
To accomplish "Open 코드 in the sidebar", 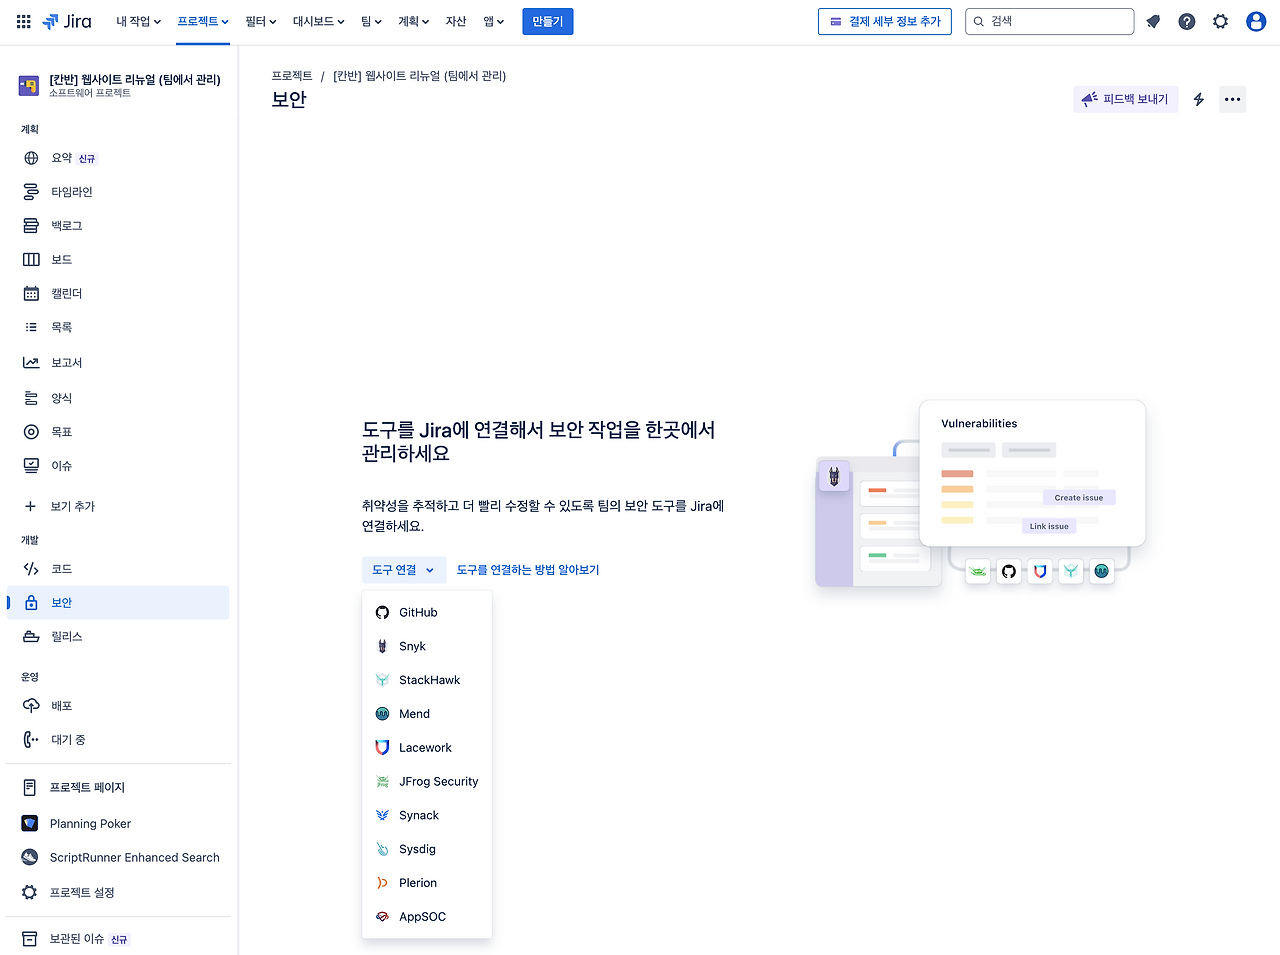I will point(118,569).
